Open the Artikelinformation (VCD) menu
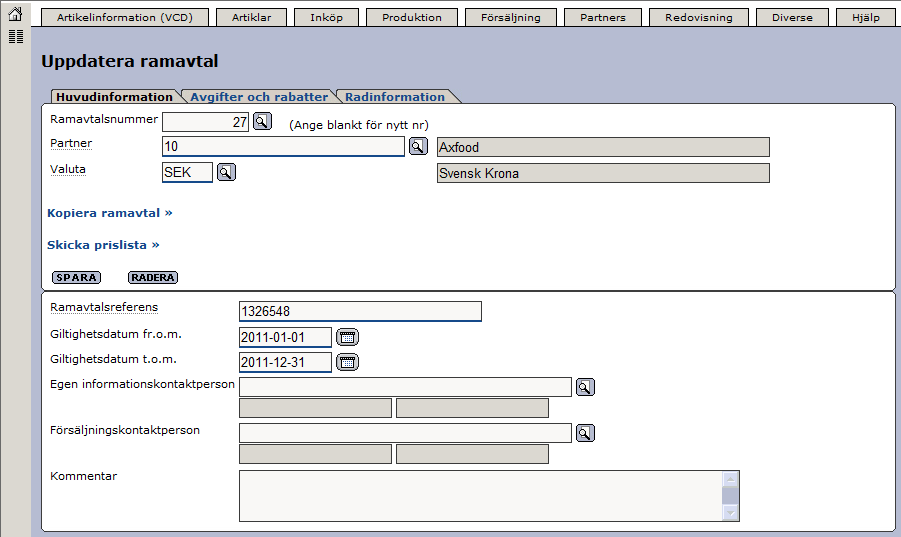The image size is (901, 537). tap(125, 17)
